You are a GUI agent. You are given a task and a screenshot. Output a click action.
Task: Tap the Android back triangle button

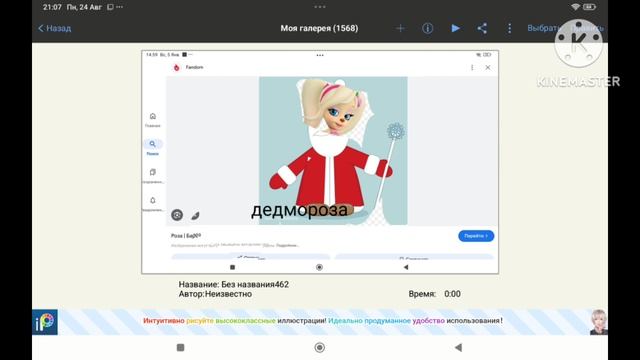(458, 347)
